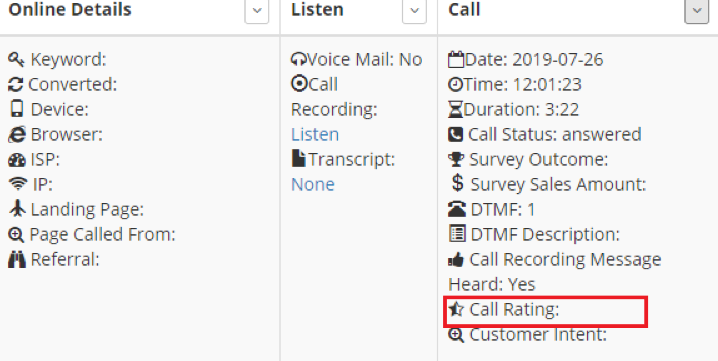This screenshot has width=718, height=361.
Task: Click the Customer Intent magnifier icon
Action: 456,335
